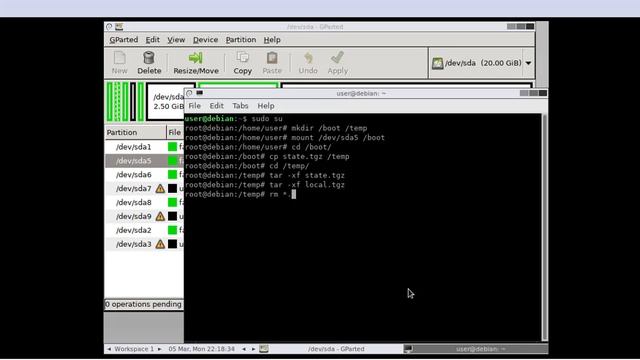This screenshot has width=640, height=360.
Task: Select the green-highlighted partition in disk map
Action: click(238, 85)
